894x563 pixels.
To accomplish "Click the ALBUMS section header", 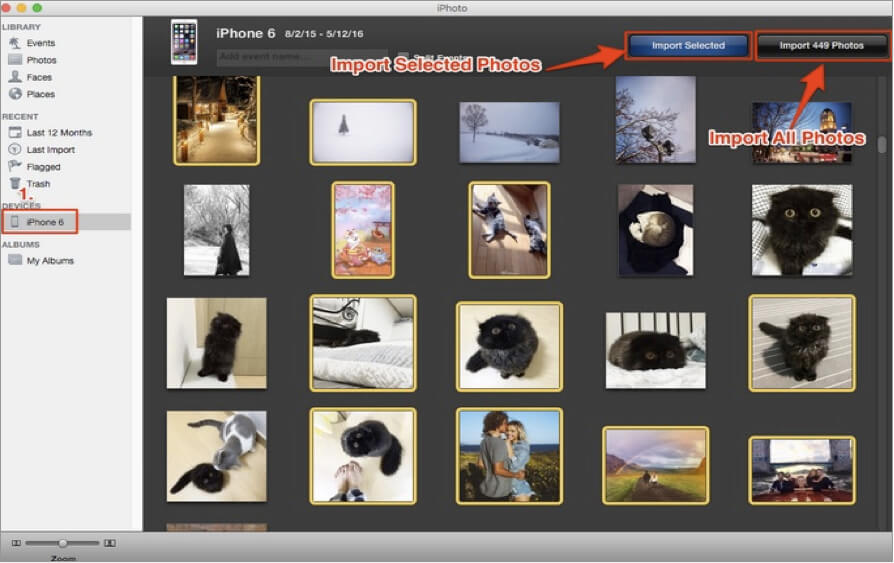I will click(x=21, y=244).
